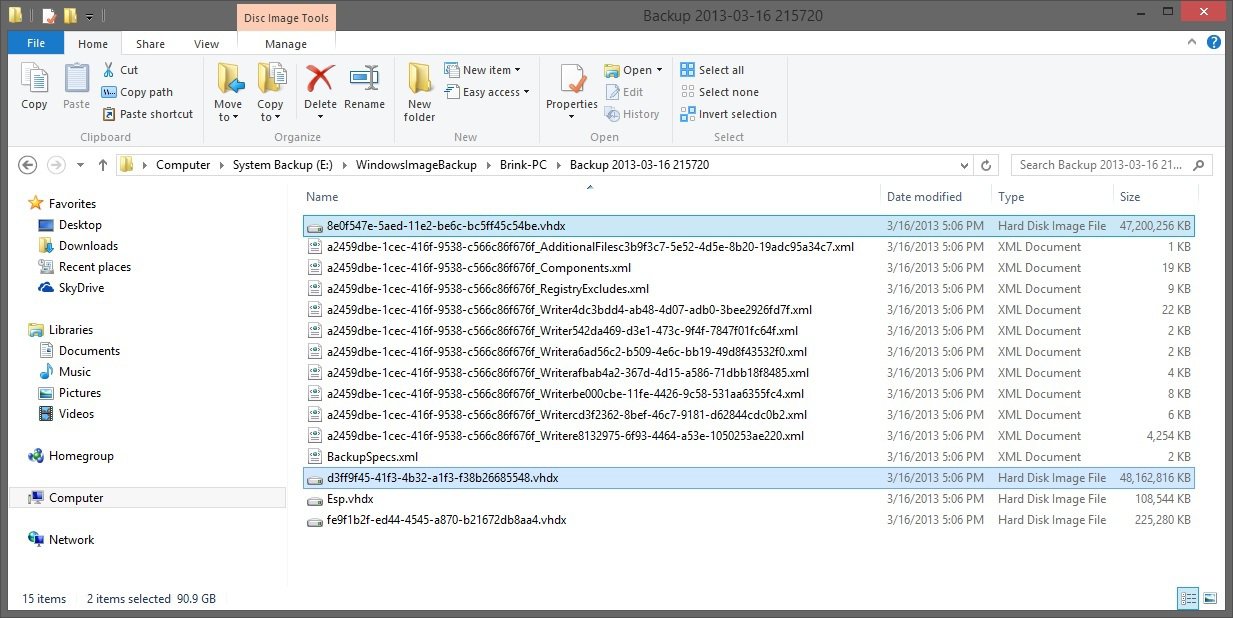Click the Disc Image Tools contextual tab
Screen dimensions: 1233x618
[286, 16]
